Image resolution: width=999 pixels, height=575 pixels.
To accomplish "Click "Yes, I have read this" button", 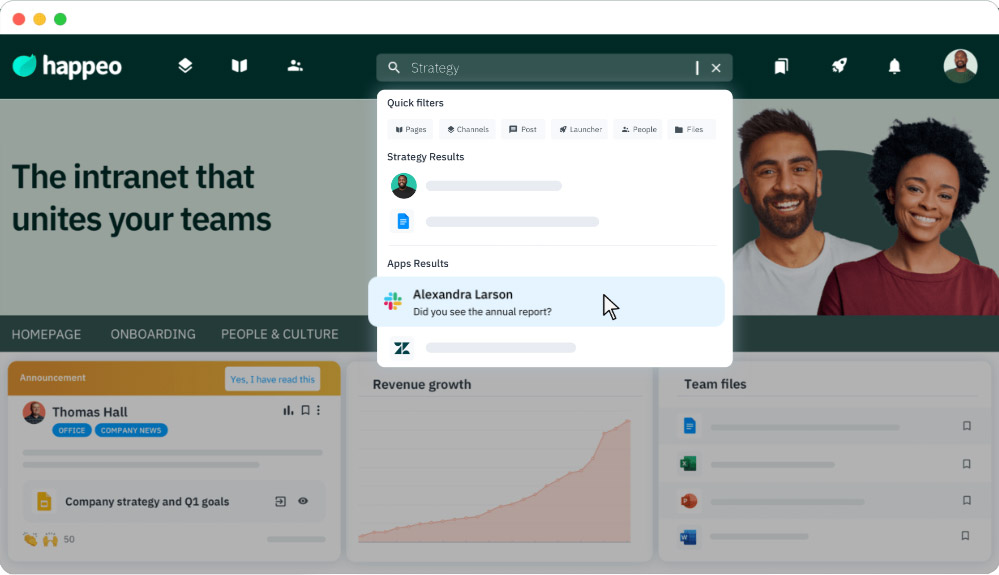I will coord(273,379).
